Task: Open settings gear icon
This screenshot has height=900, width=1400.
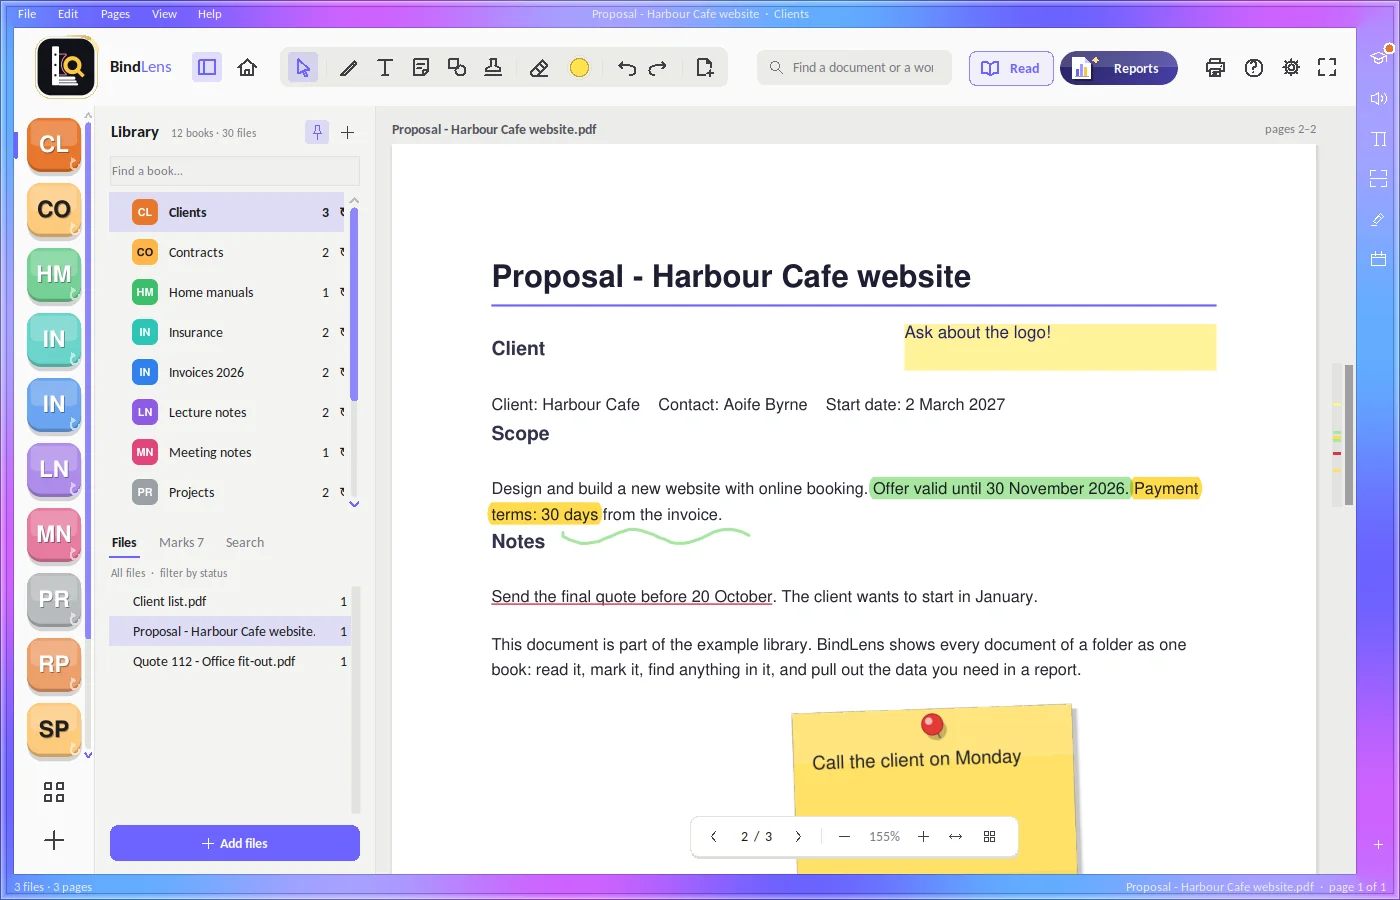Action: [1291, 67]
